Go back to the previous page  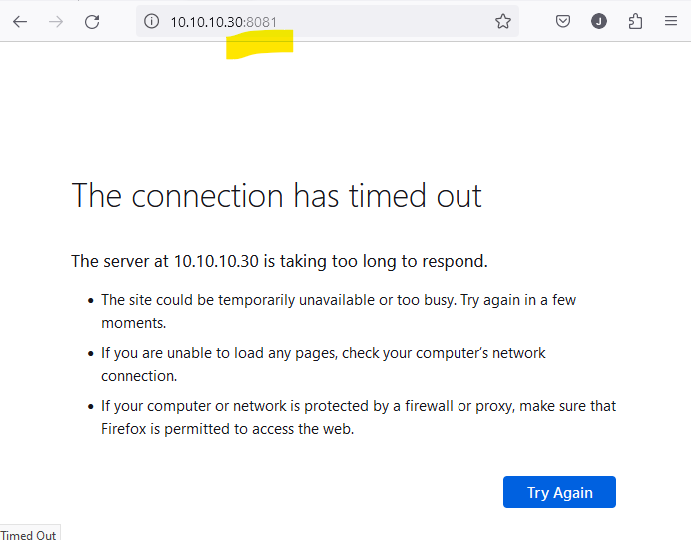(20, 22)
